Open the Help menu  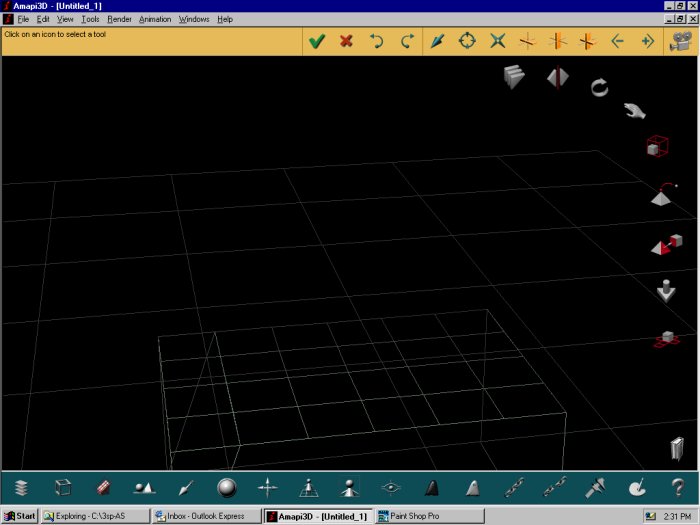pos(225,19)
